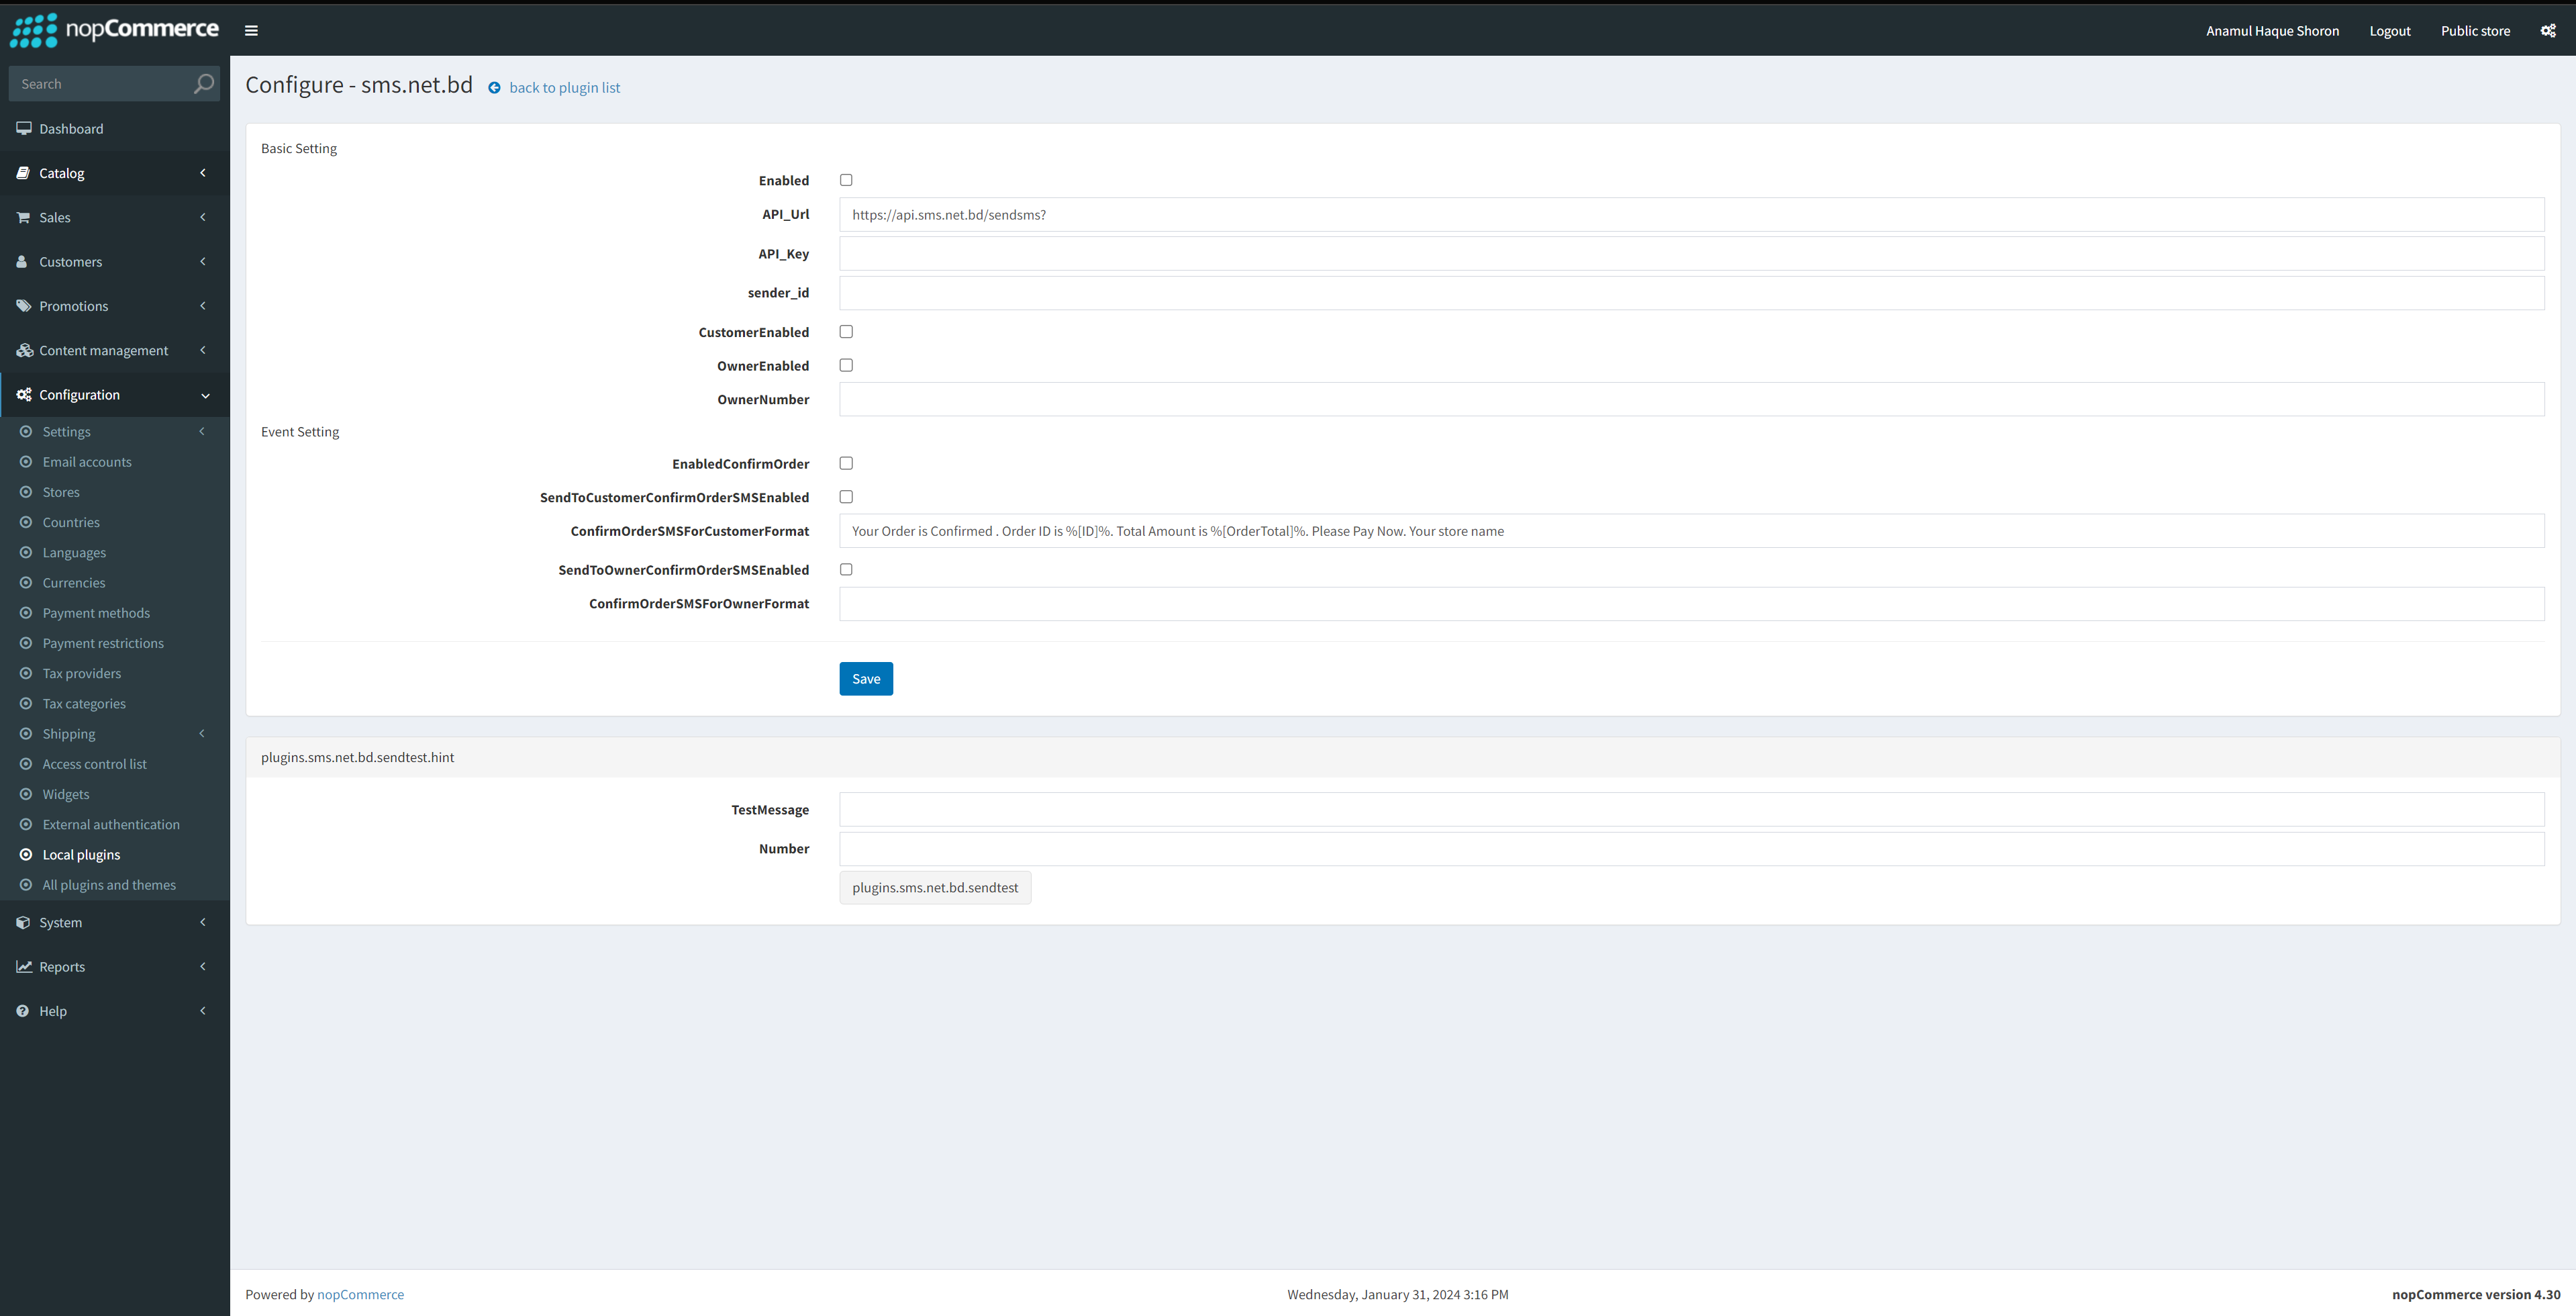Expand the Catalog sidebar section
Image resolution: width=2576 pixels, height=1316 pixels.
(x=62, y=173)
